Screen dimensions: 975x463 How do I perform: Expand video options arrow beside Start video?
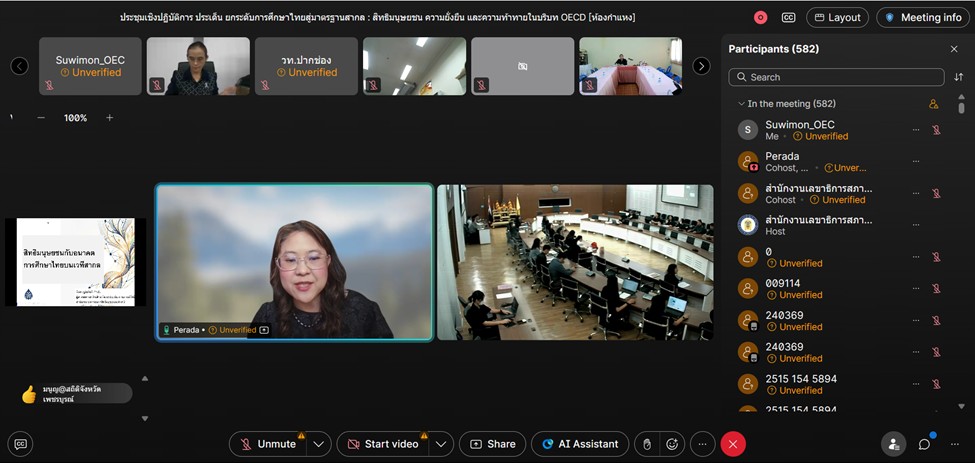click(441, 444)
